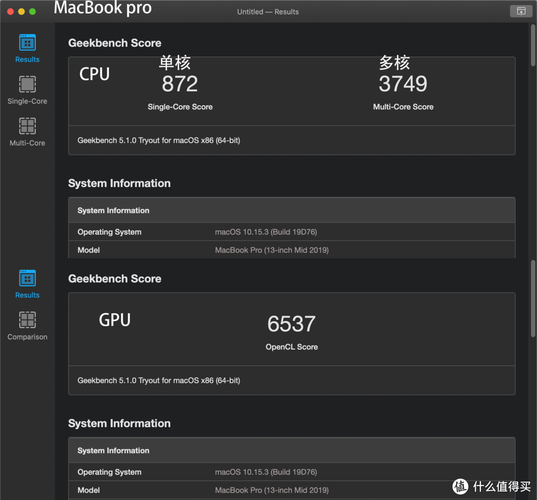Click the upload icon in the title bar
The image size is (537, 500).
tap(521, 11)
